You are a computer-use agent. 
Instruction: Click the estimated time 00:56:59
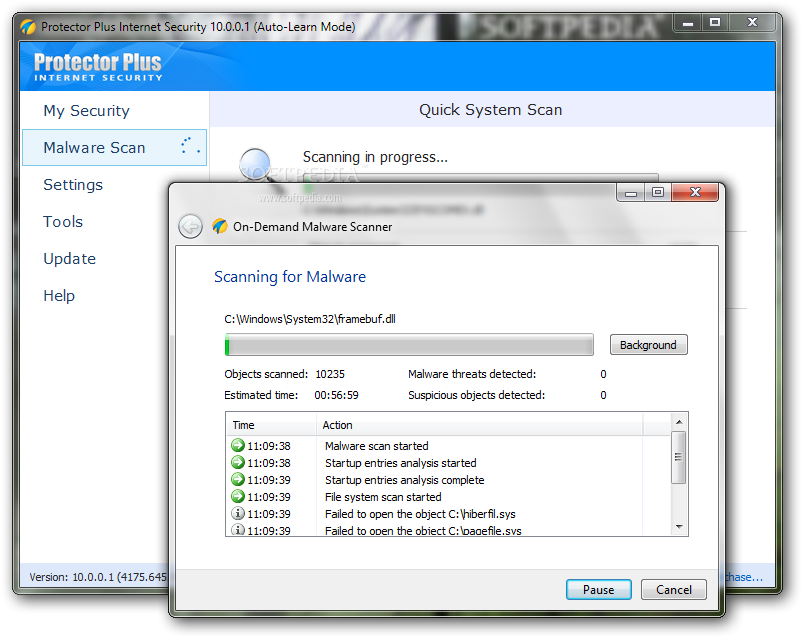336,395
